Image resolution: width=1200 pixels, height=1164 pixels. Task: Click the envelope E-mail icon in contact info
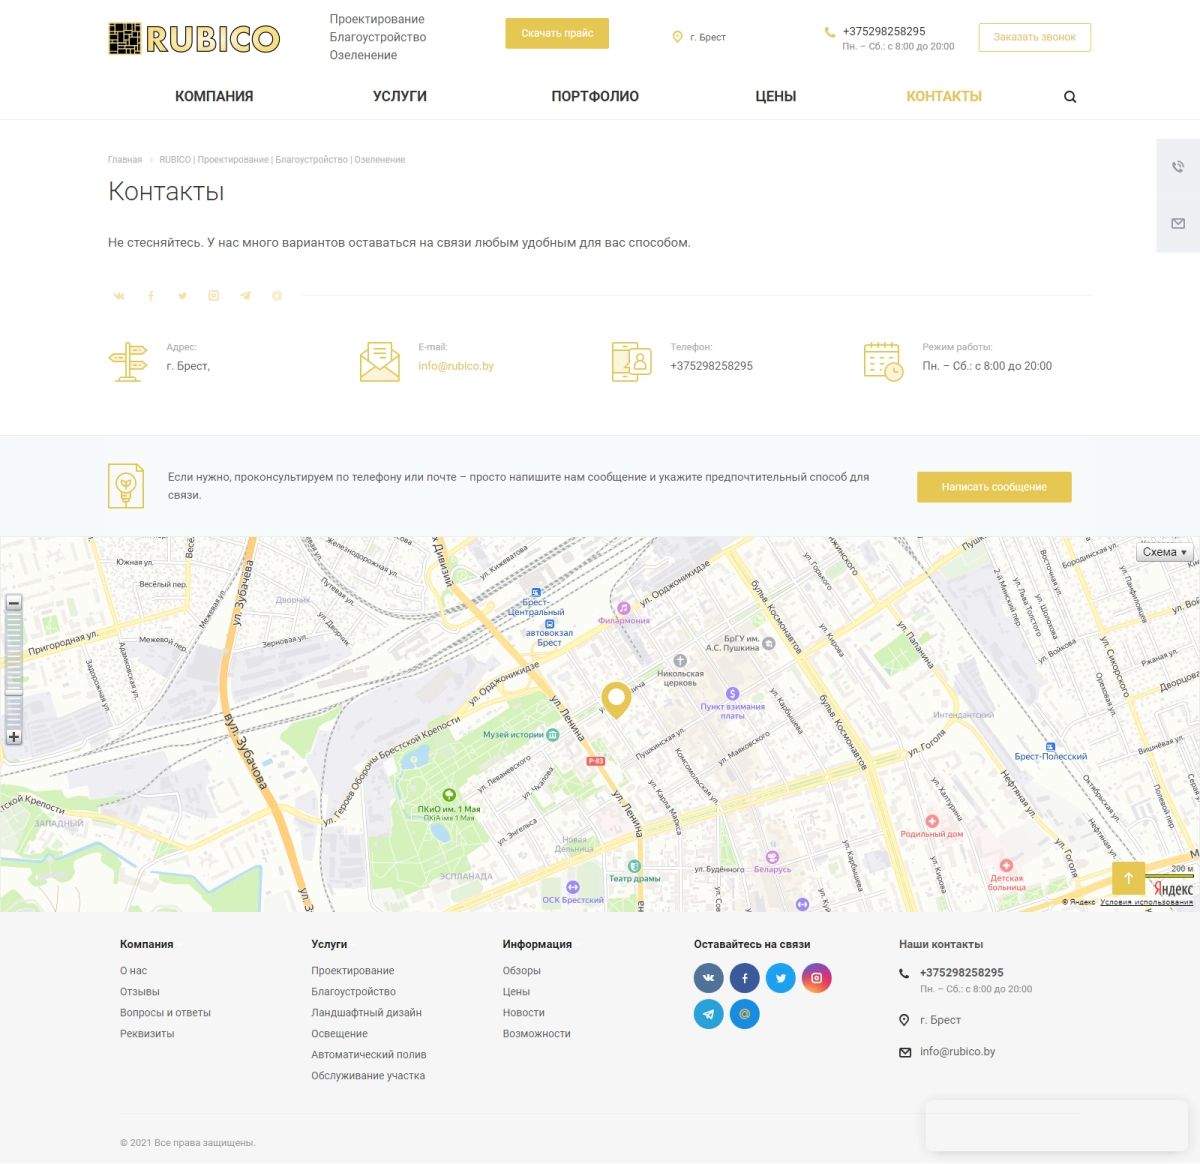[380, 362]
